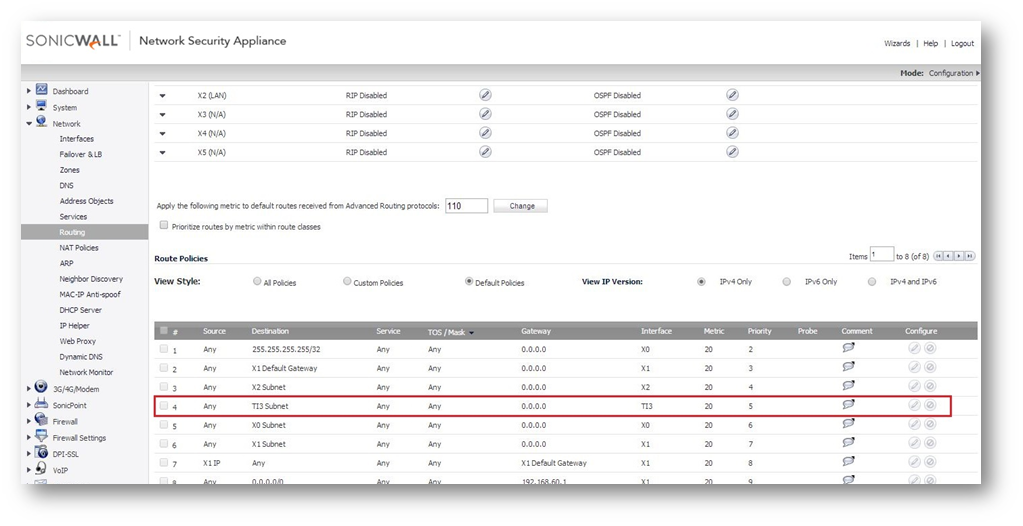Expand the VoIP tree arrow
The width and height of the screenshot is (1023, 526).
click(29, 470)
